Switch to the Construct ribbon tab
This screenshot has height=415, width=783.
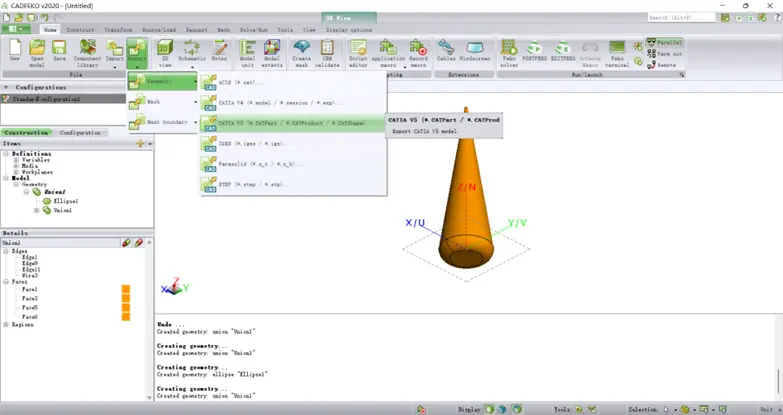[x=80, y=30]
